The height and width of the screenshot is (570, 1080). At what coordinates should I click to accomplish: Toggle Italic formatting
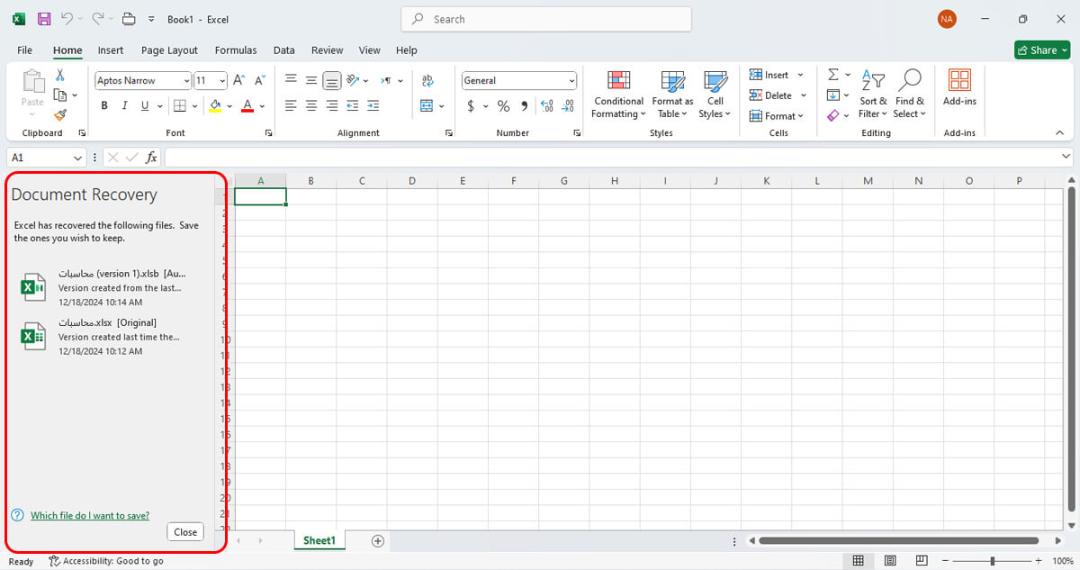[x=125, y=105]
